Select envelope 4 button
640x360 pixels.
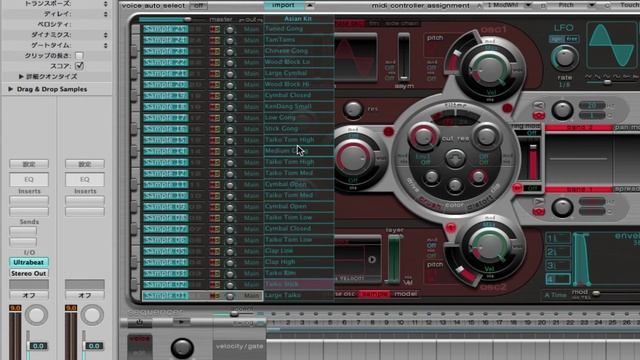[558, 279]
